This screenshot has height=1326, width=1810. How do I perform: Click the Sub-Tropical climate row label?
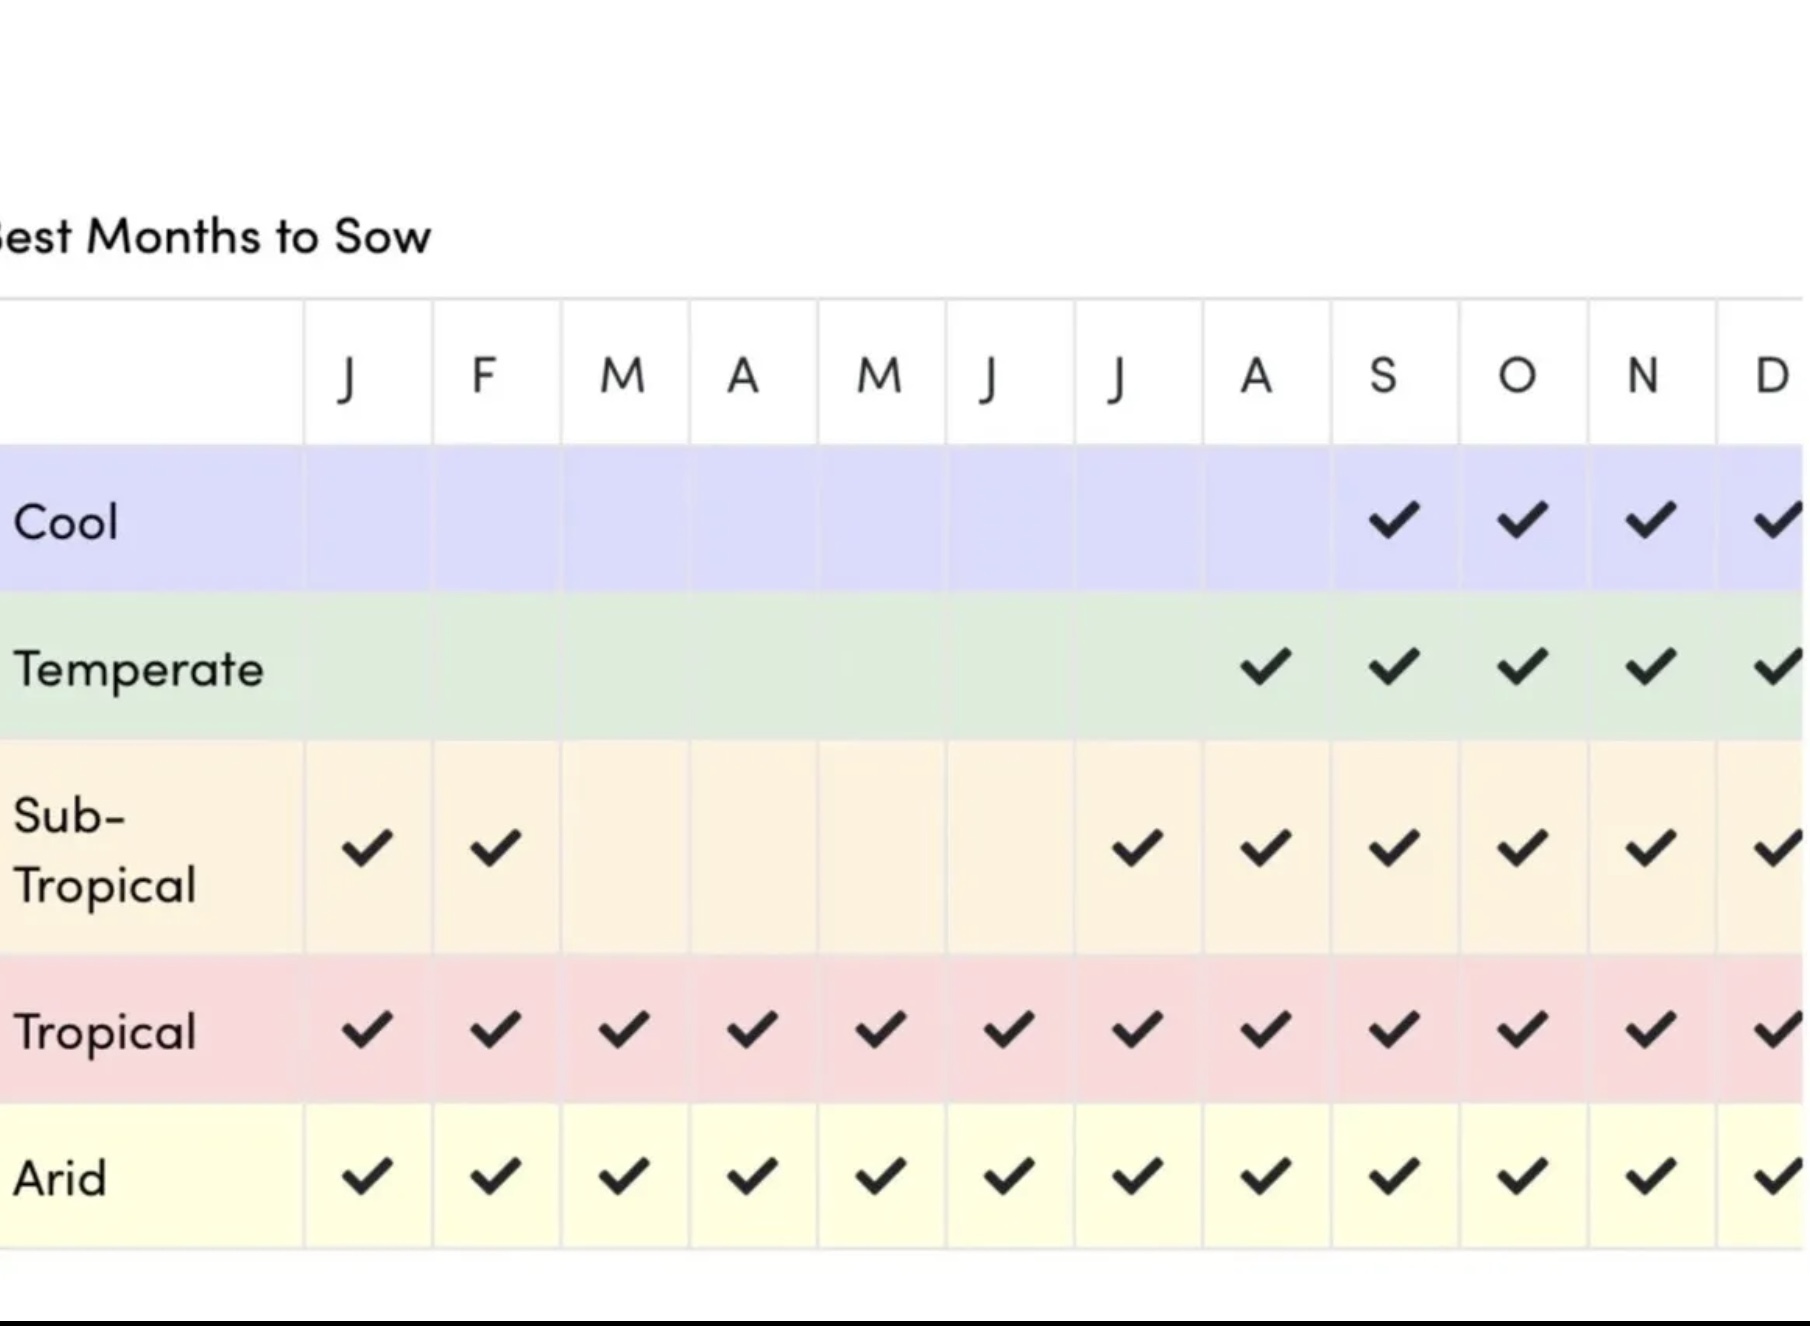104,850
